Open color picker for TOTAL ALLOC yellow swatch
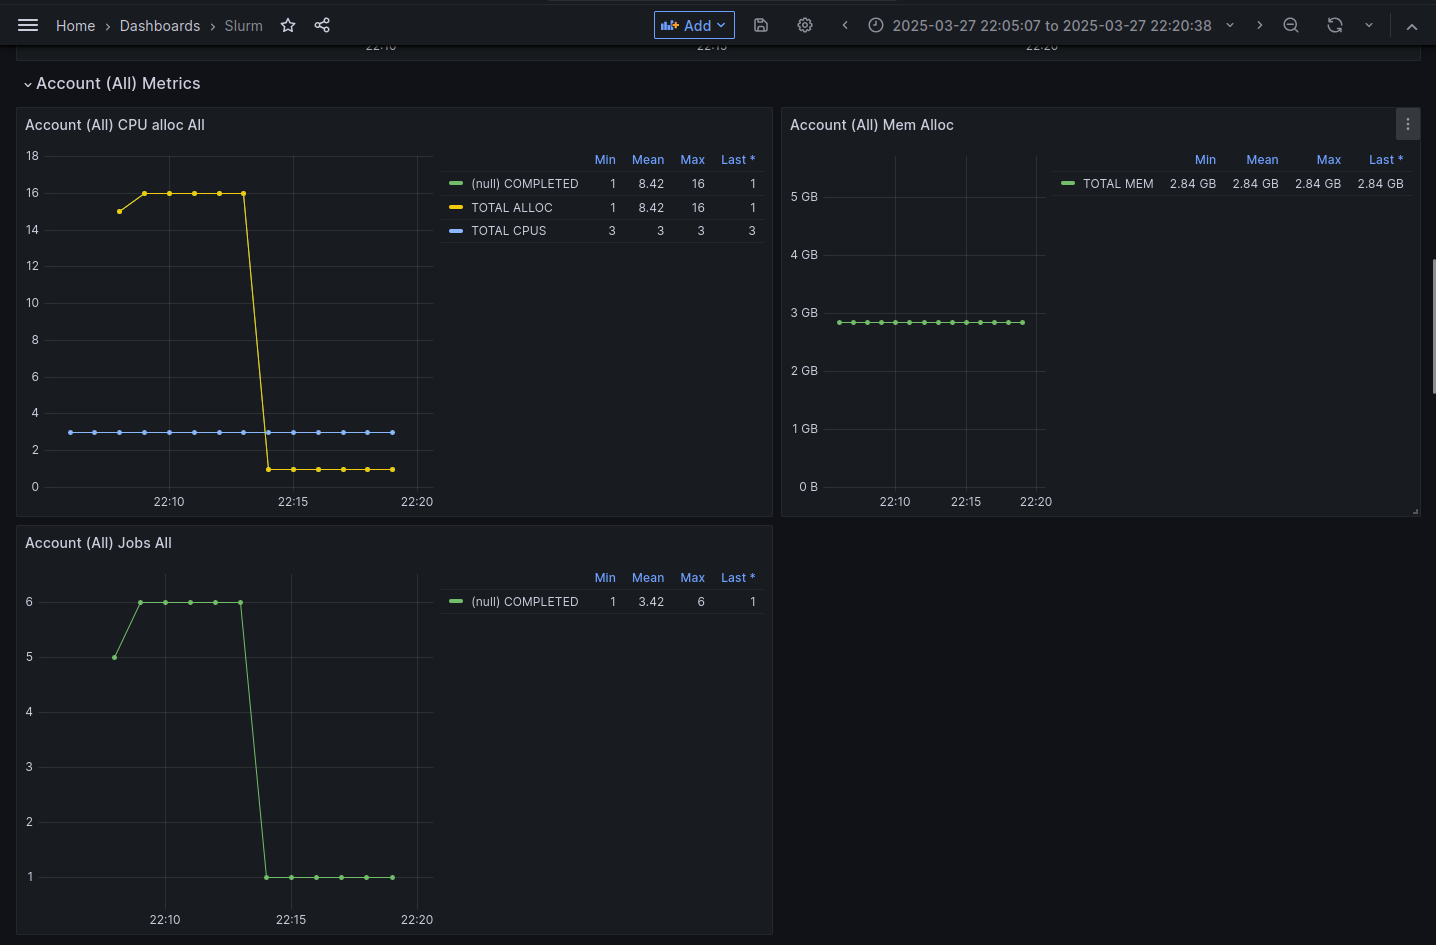 coord(456,208)
